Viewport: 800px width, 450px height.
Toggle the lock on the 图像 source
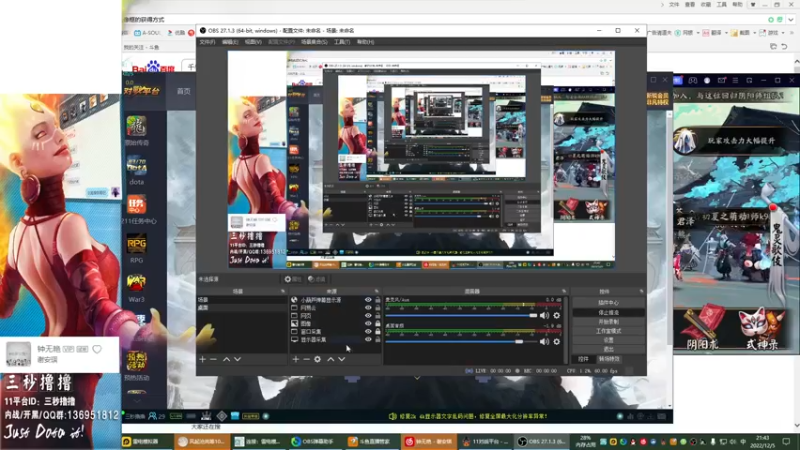[x=378, y=323]
